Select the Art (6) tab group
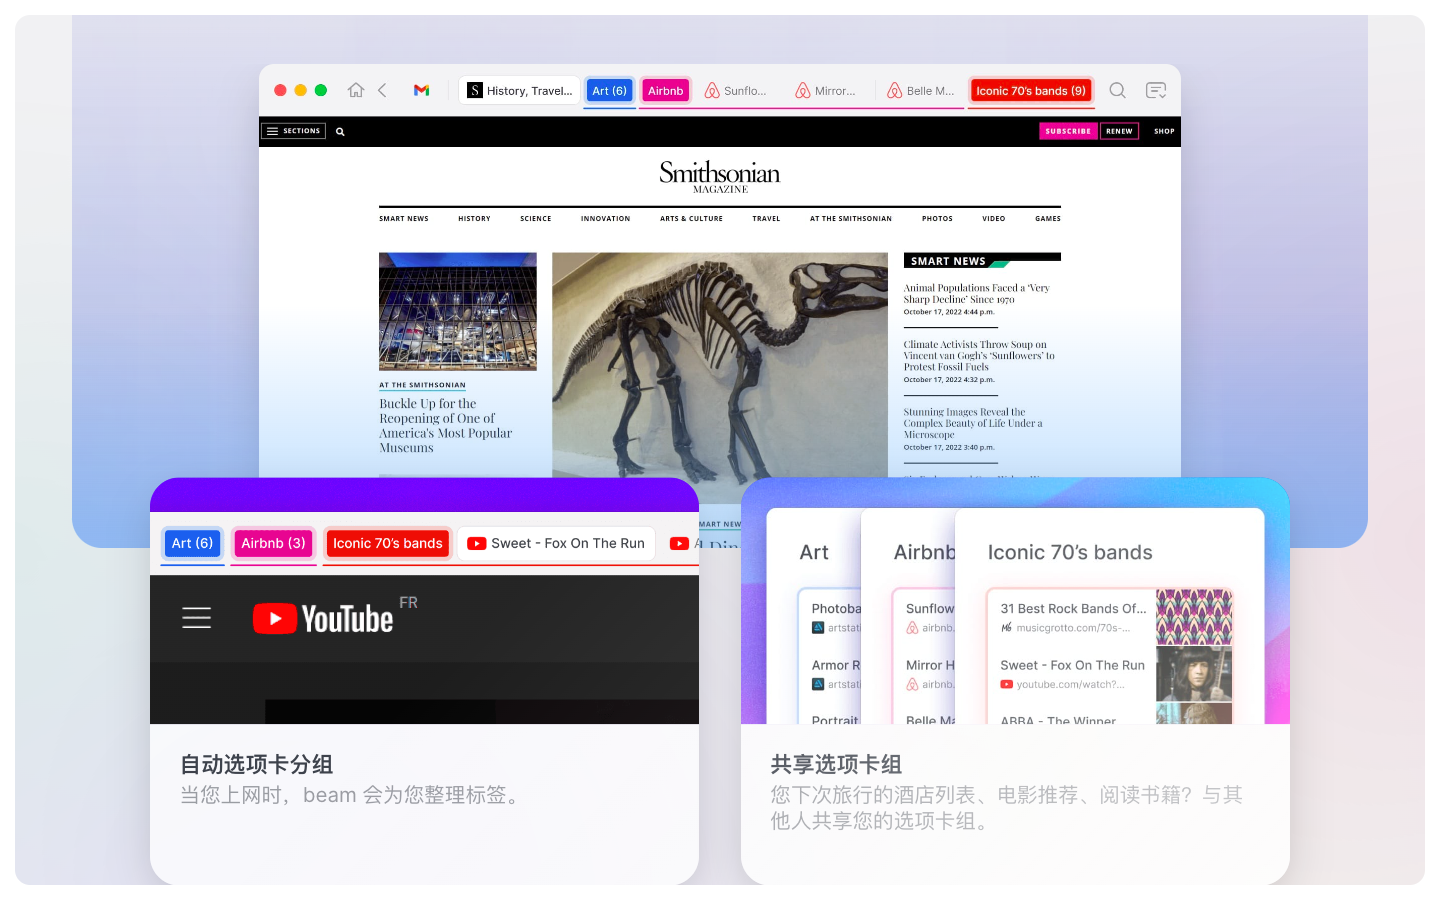This screenshot has width=1440, height=900. click(609, 90)
